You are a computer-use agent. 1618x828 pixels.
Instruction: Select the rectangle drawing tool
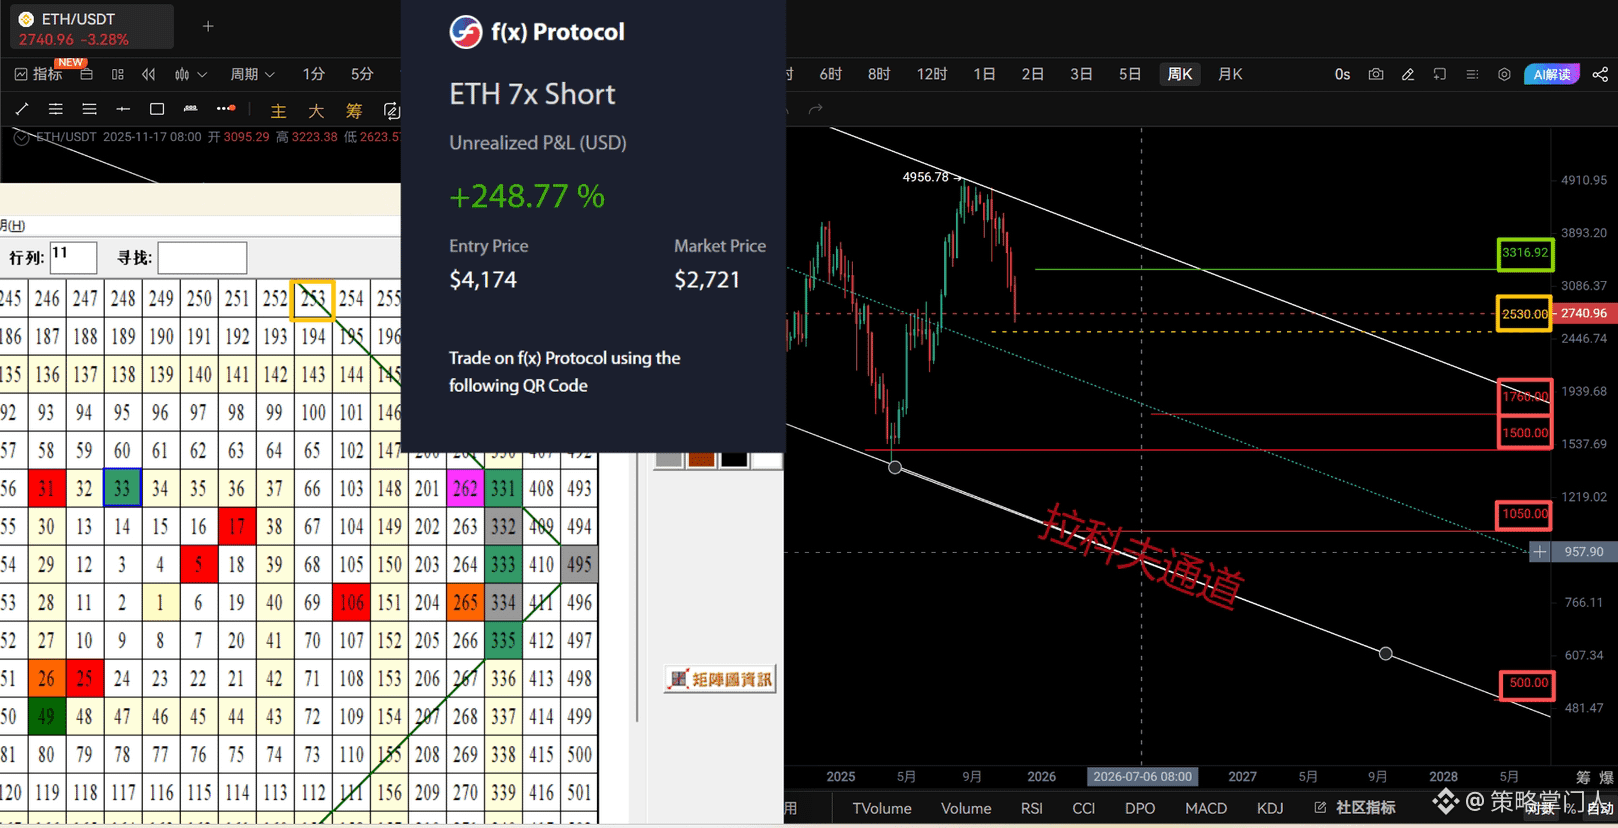157,109
